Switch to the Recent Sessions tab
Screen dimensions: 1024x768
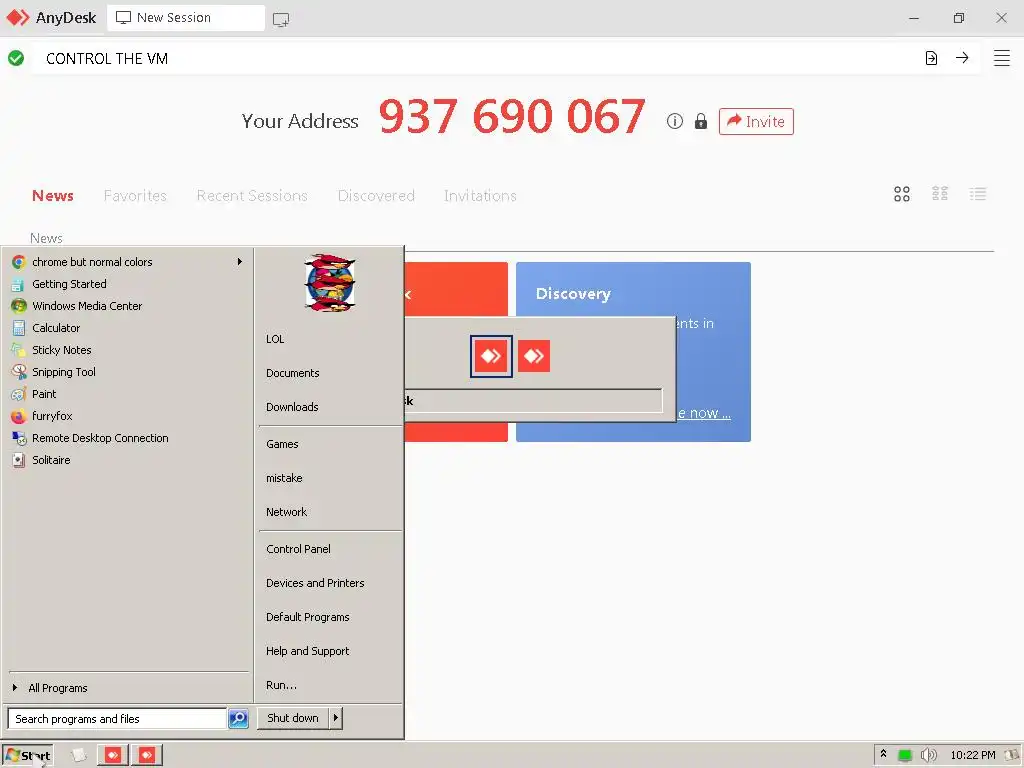pos(252,195)
